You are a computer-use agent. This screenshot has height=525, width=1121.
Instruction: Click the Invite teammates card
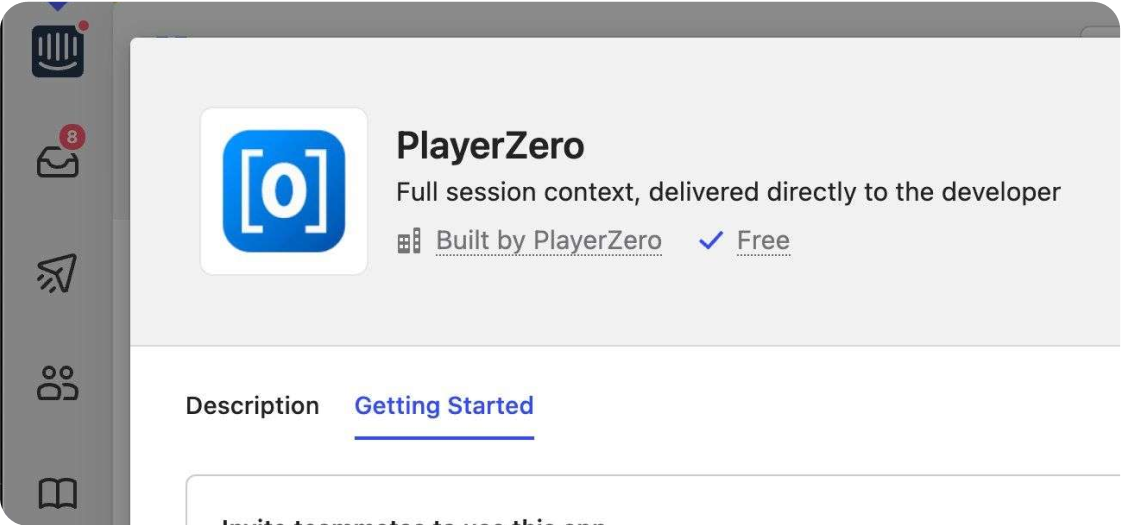coord(650,505)
